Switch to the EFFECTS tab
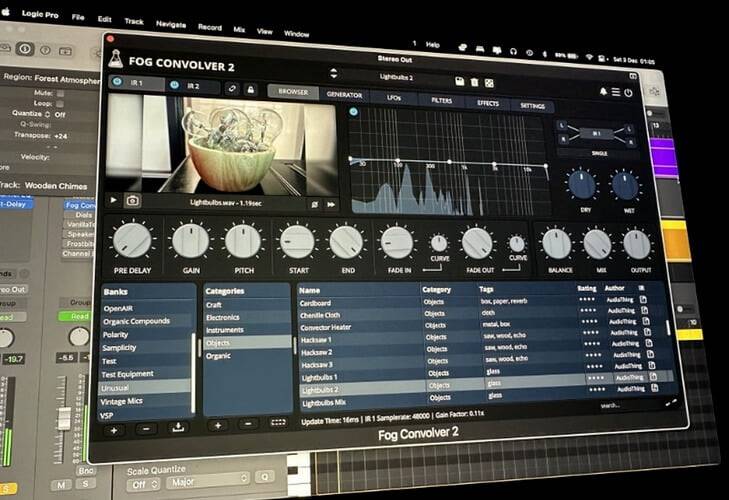The width and height of the screenshot is (729, 500). point(488,103)
